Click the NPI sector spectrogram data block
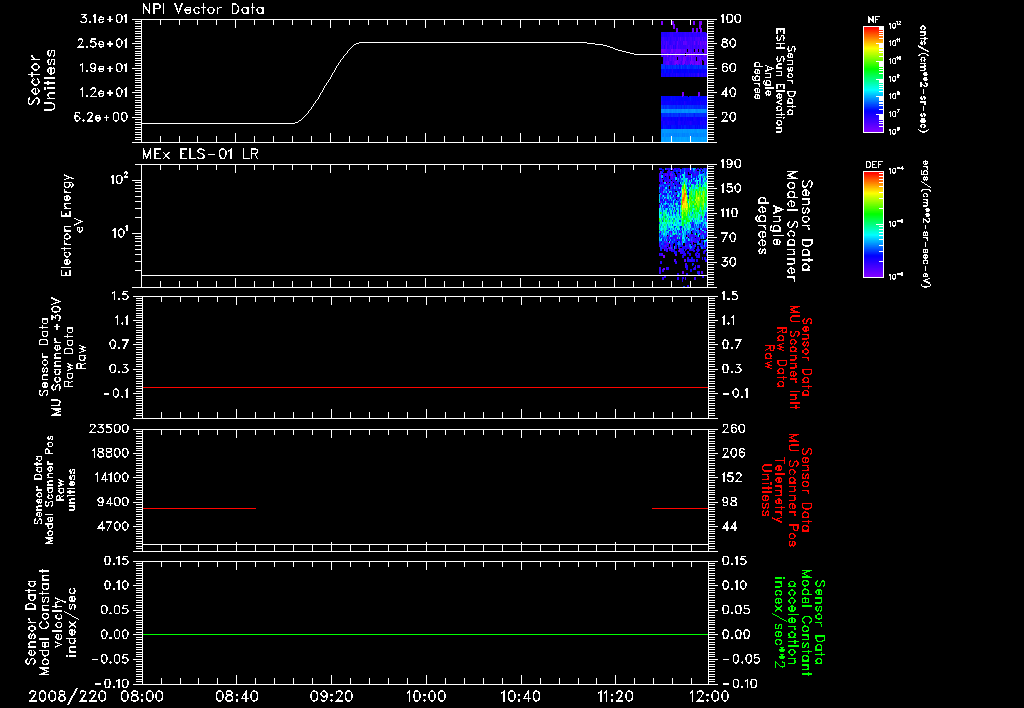This screenshot has width=1024, height=708. pos(684,82)
